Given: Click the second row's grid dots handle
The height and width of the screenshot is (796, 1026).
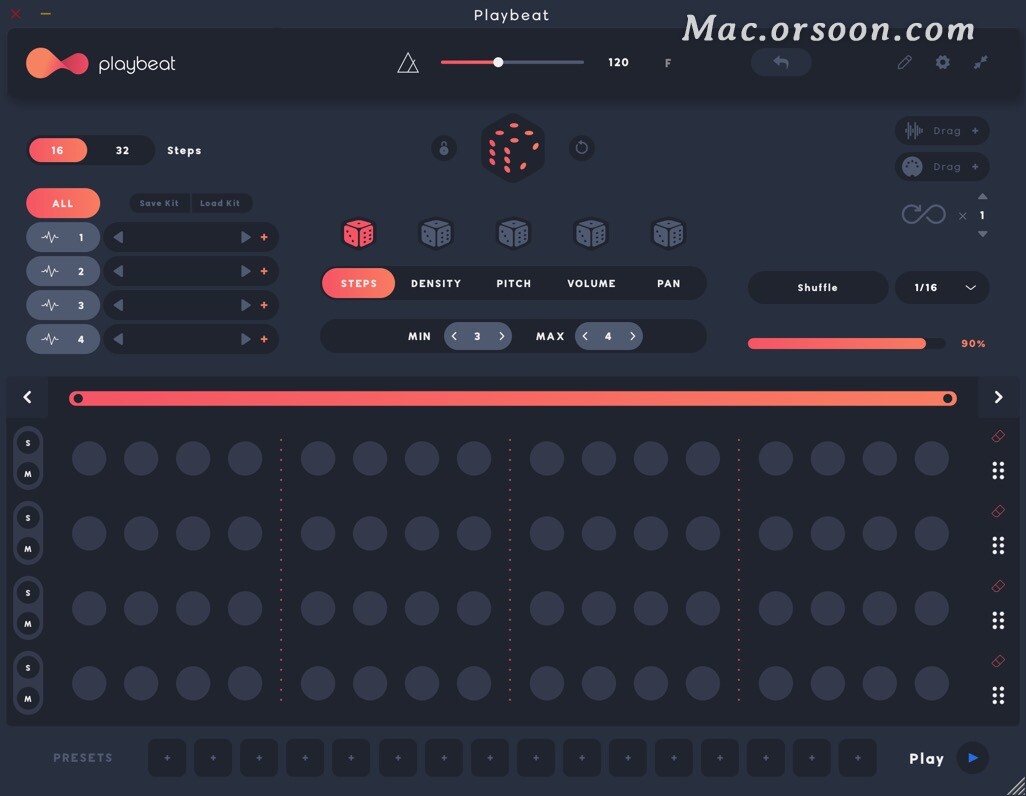Looking at the screenshot, I should point(998,545).
